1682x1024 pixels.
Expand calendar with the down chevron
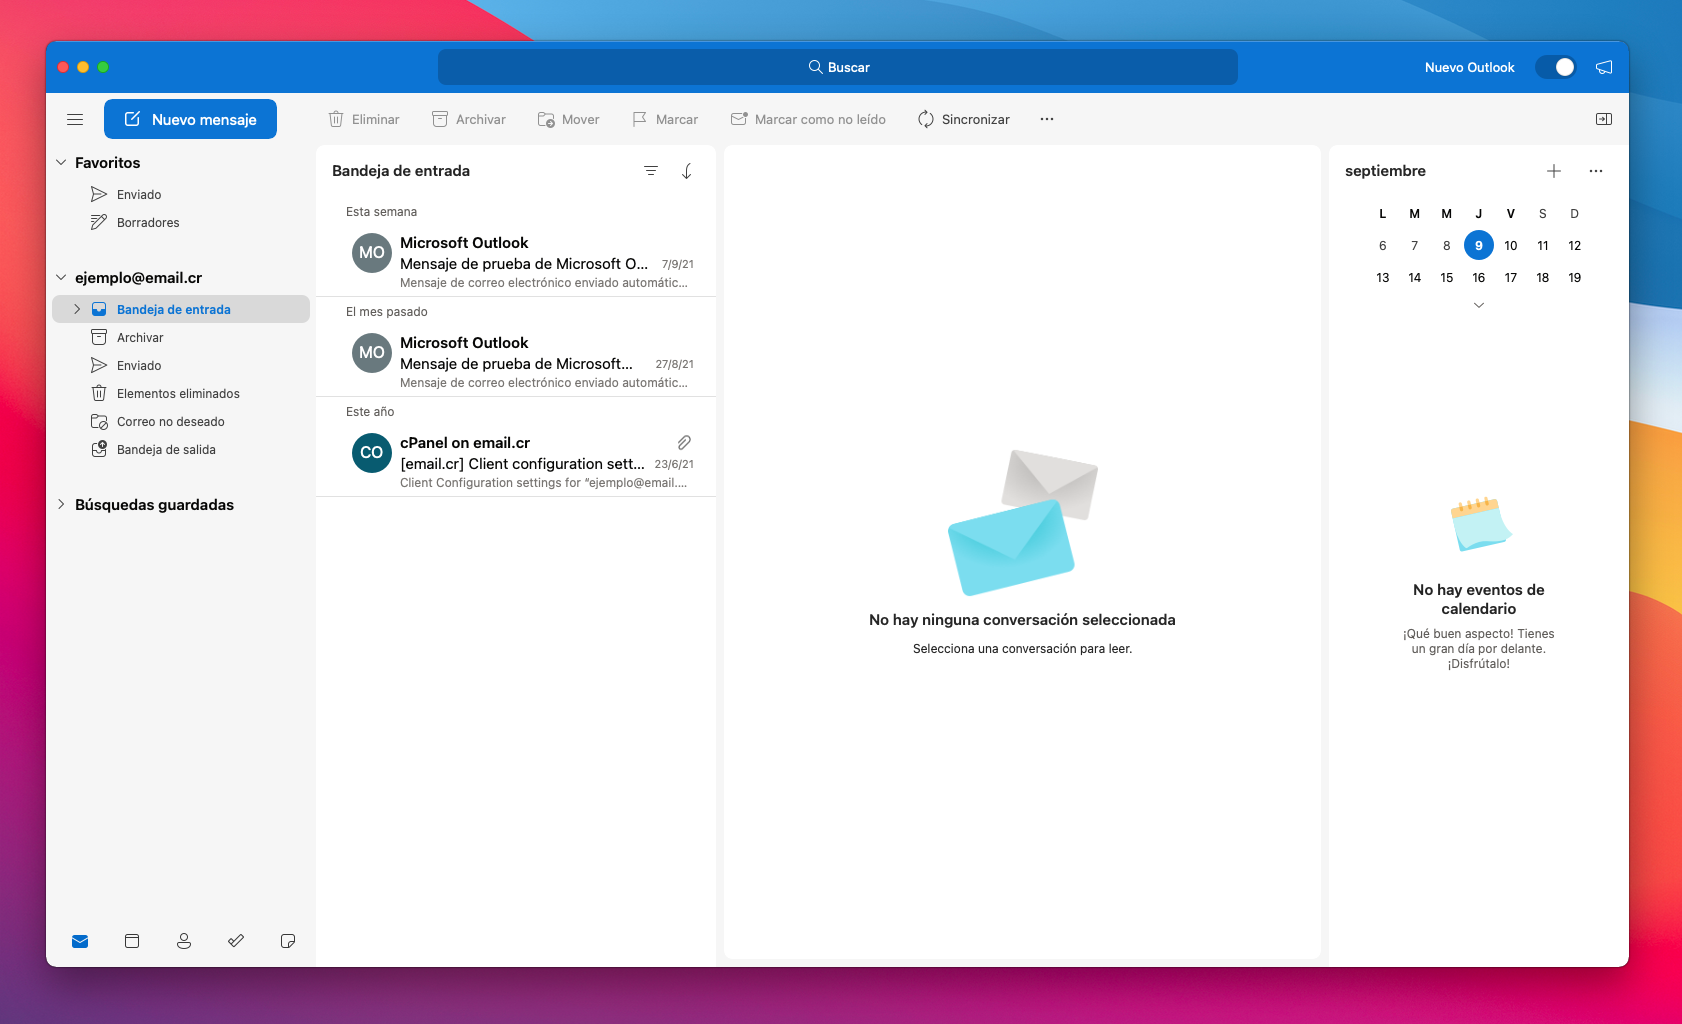click(1479, 305)
